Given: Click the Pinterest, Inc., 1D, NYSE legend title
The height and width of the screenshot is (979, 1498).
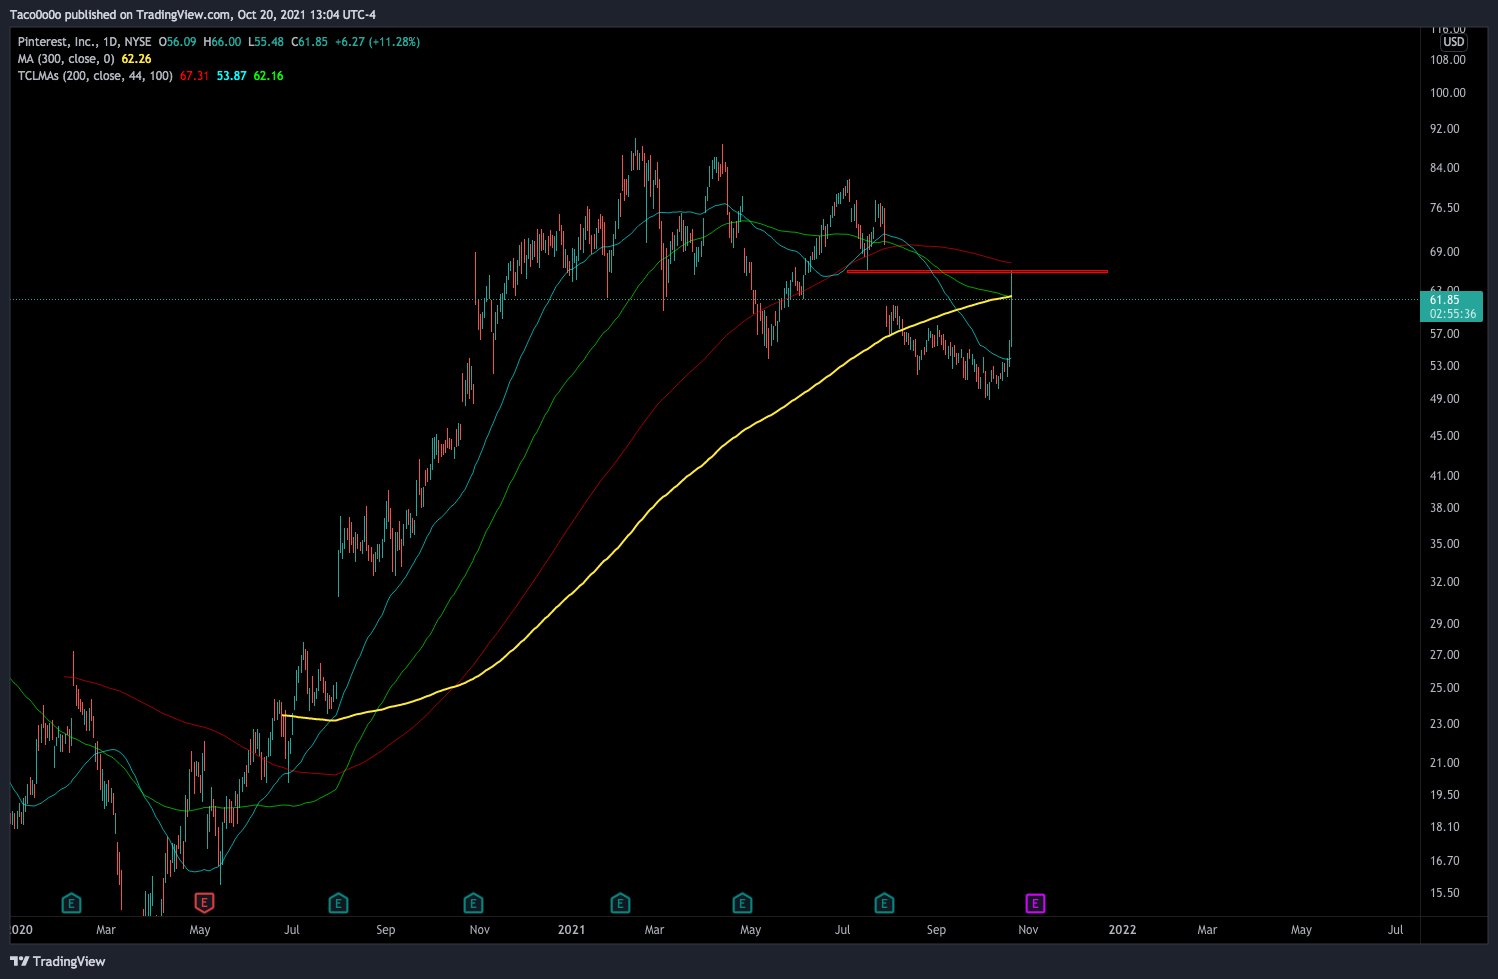Looking at the screenshot, I should point(85,42).
